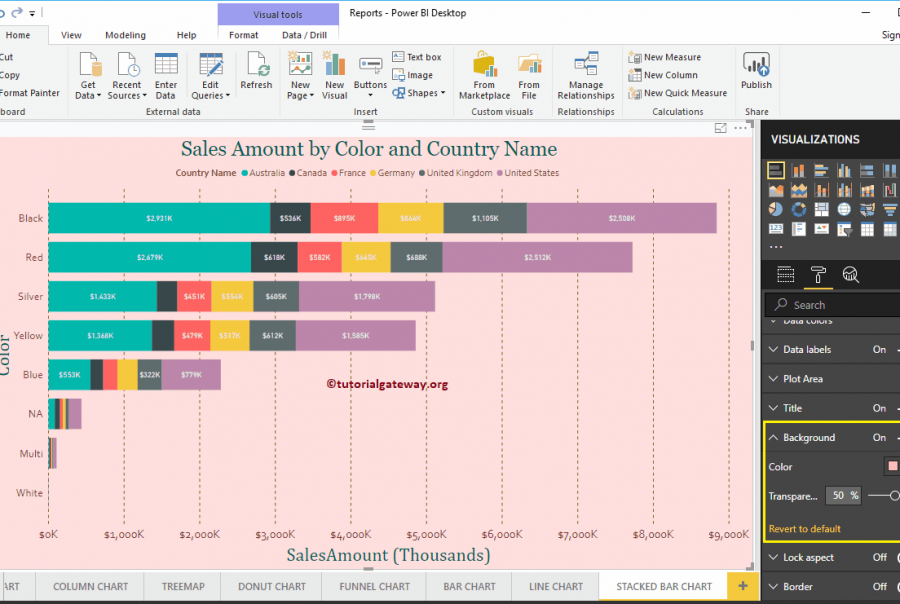Select the Treemap visualization icon
The height and width of the screenshot is (604, 900).
820,209
